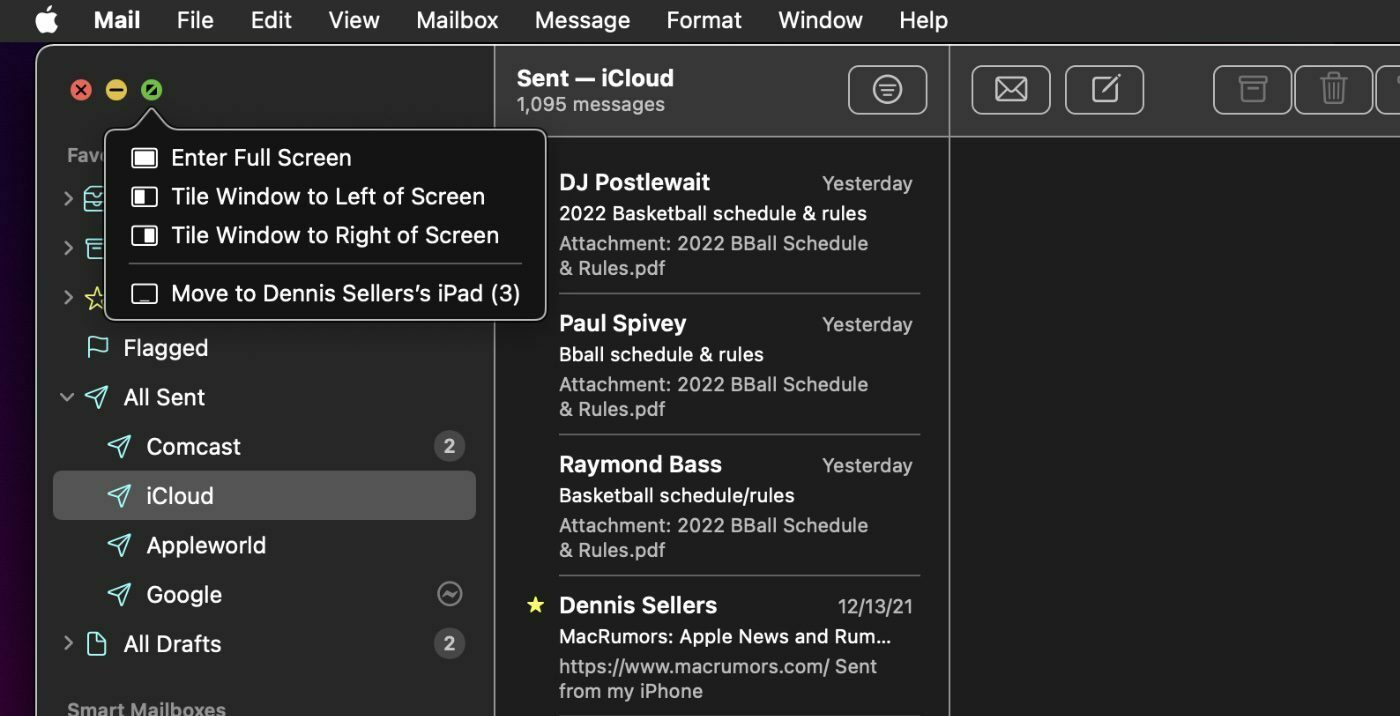Open the File menu

pos(195,20)
